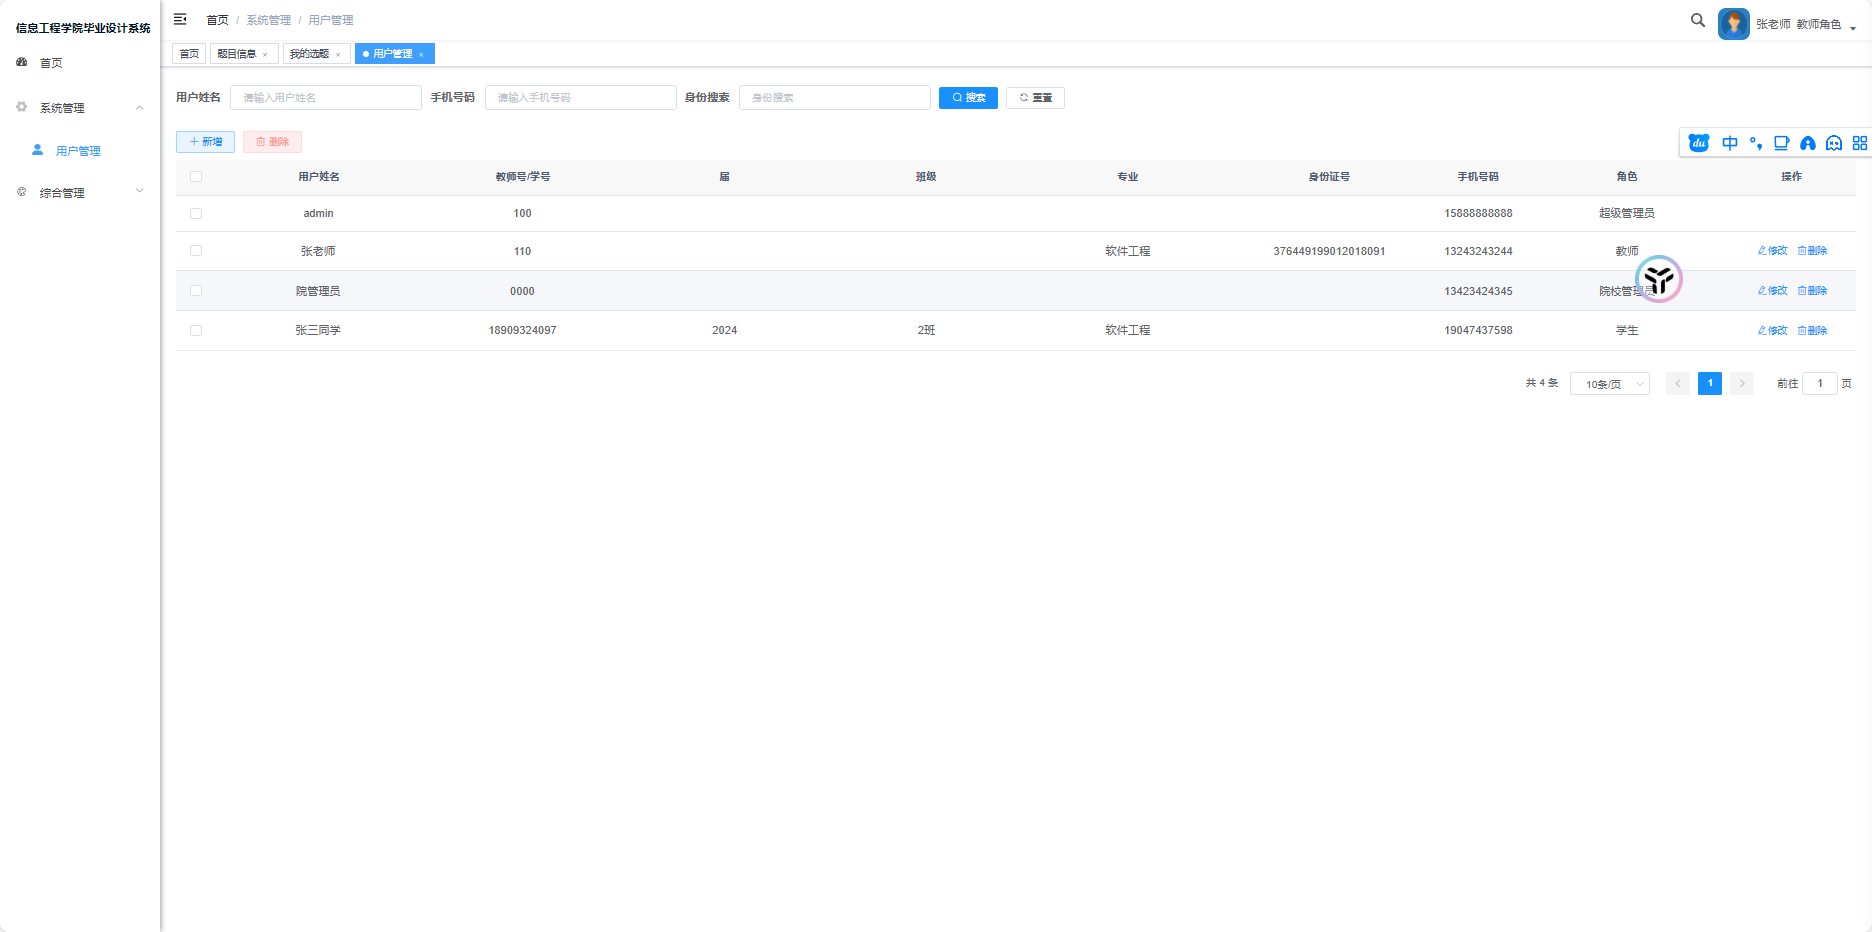
Task: Click 删除 for 院管理员
Action: [1812, 291]
